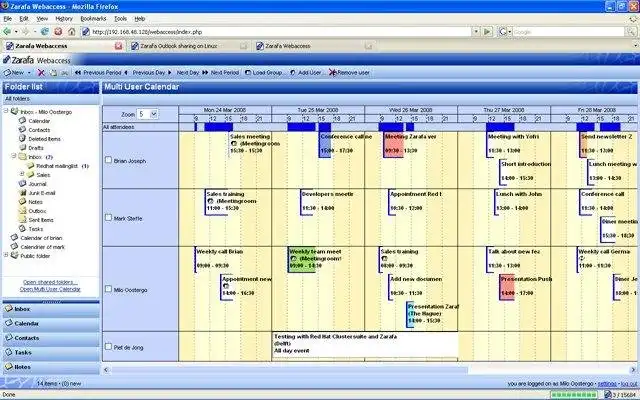The width and height of the screenshot is (640, 400).
Task: Open the Calendar folder icon in tree
Action: pyautogui.click(x=22, y=121)
